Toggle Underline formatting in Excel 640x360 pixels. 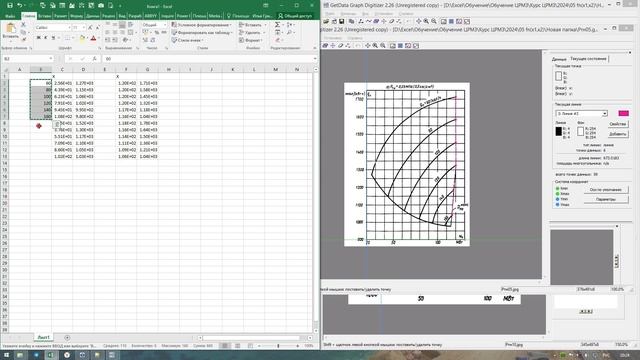click(53, 38)
